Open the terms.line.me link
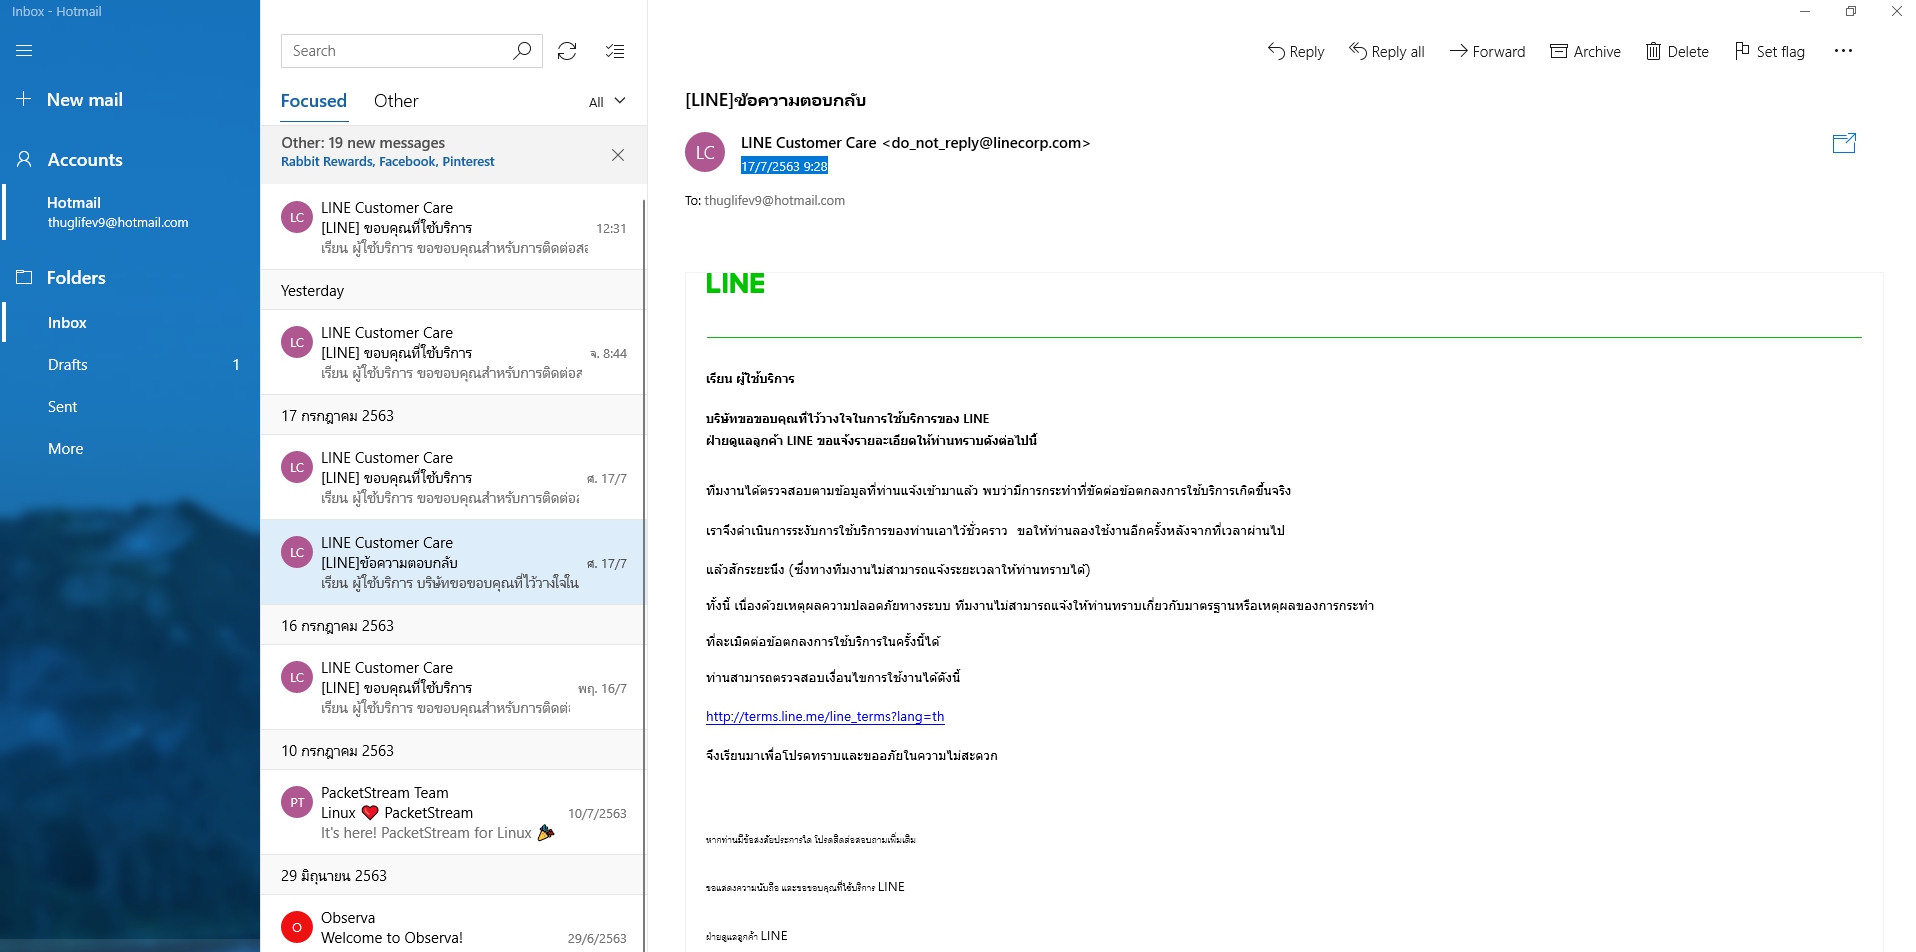 coord(825,716)
